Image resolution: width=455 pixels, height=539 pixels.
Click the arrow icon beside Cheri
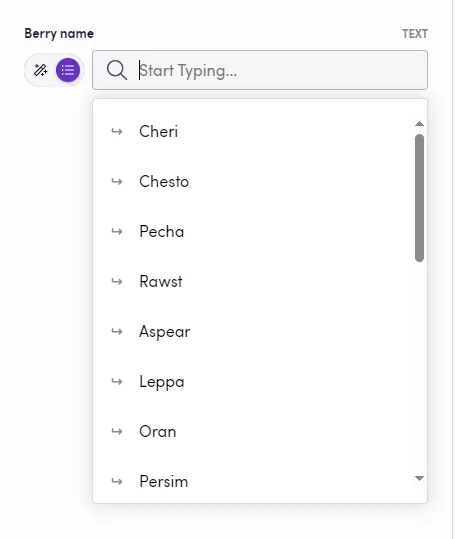(117, 131)
